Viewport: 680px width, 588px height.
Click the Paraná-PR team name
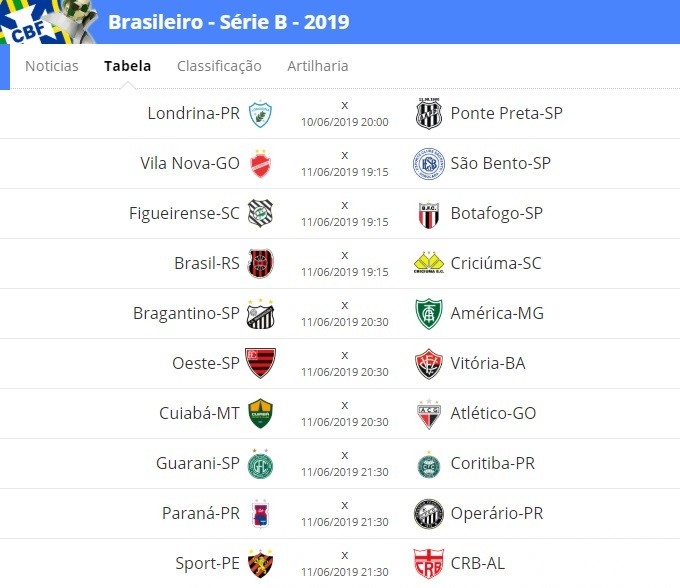(201, 513)
